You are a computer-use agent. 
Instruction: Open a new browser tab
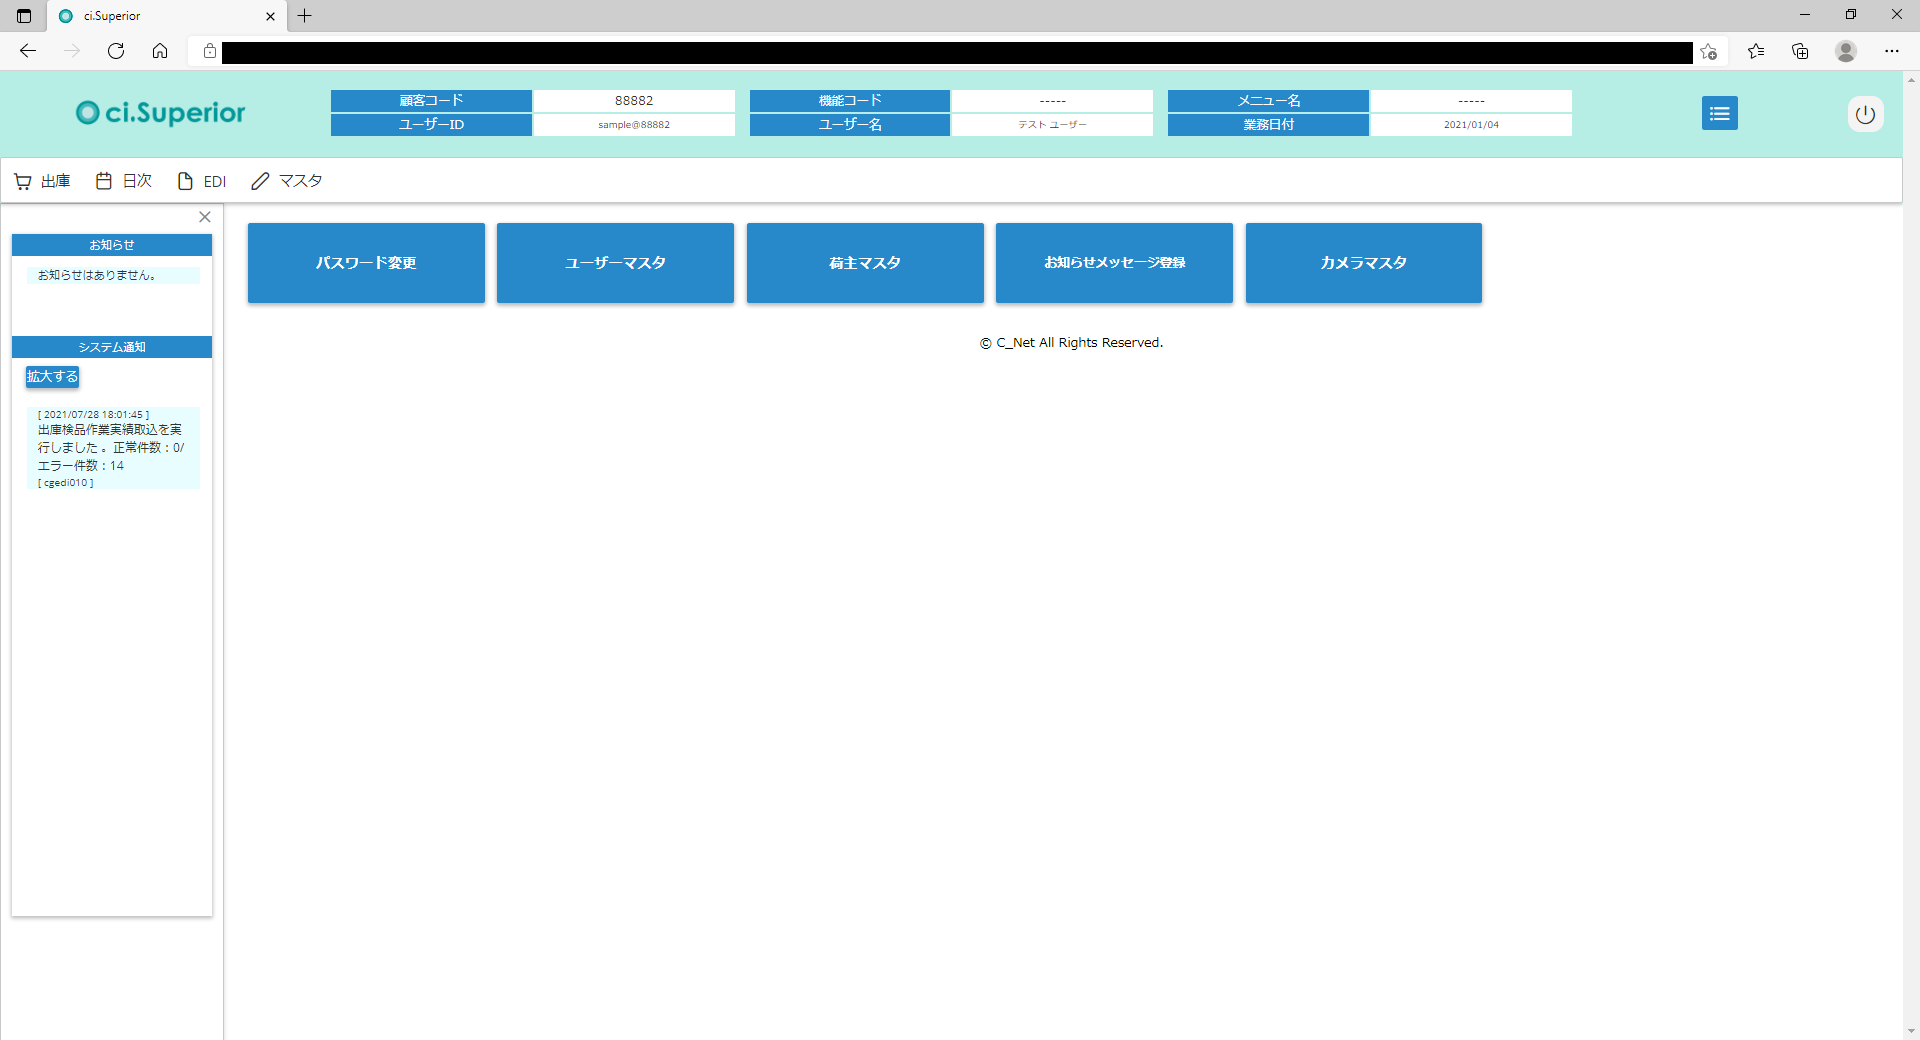[x=305, y=15]
